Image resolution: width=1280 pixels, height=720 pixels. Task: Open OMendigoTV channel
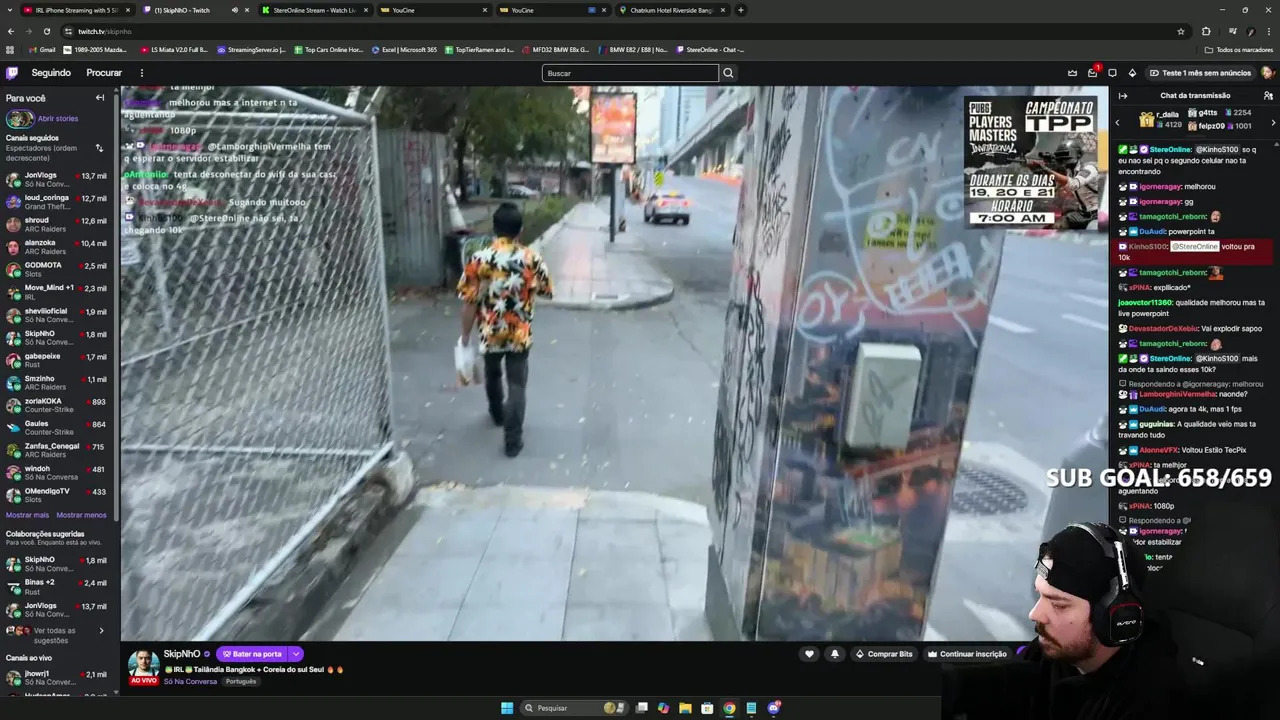[57, 495]
